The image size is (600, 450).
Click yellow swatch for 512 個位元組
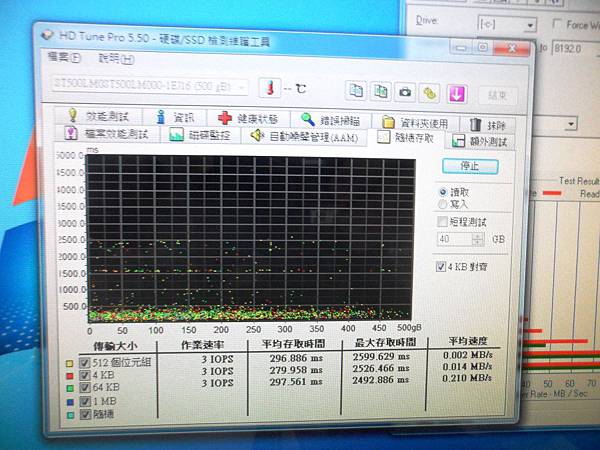point(70,363)
